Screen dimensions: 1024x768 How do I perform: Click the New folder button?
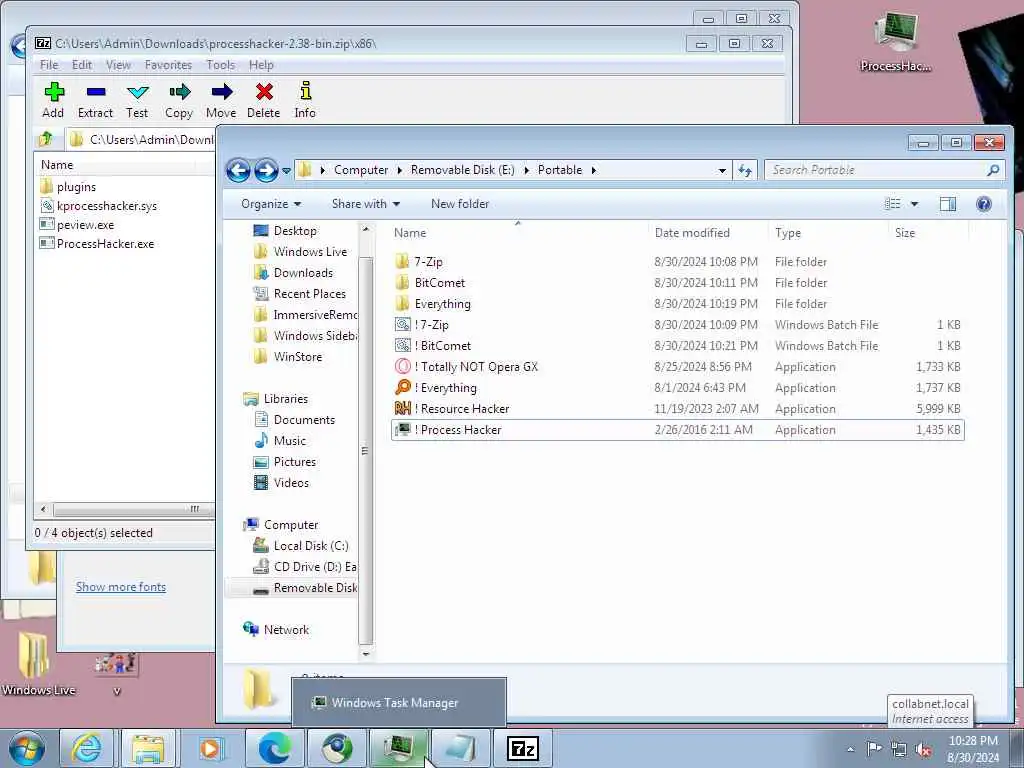click(460, 204)
